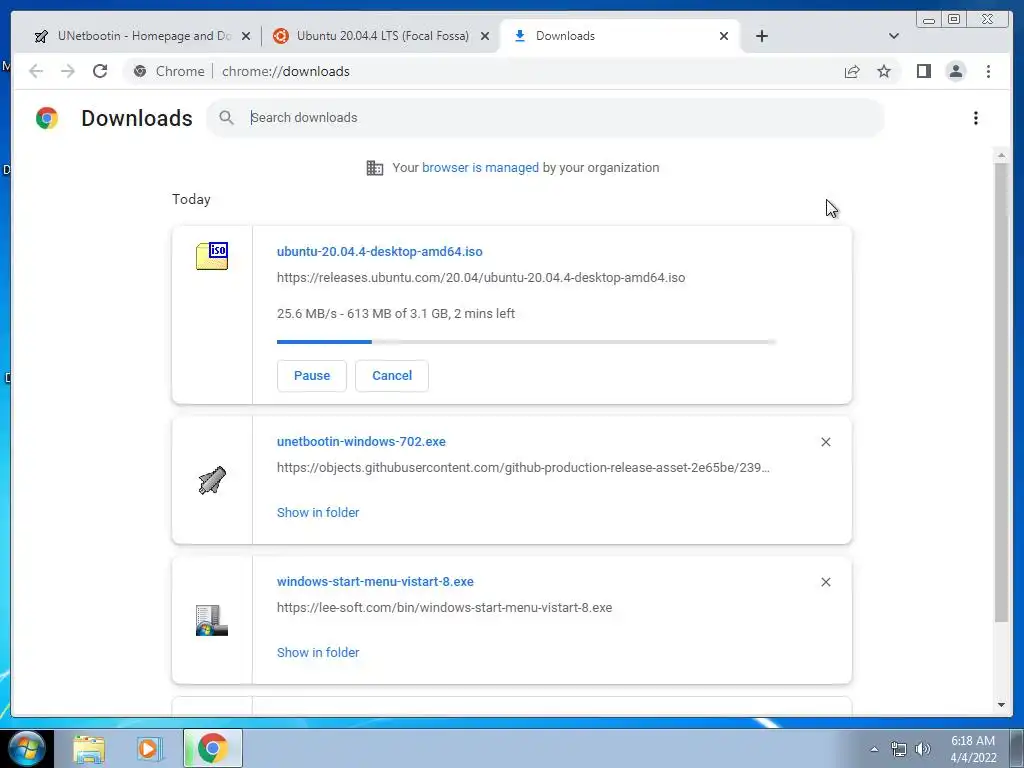The image size is (1024, 768).
Task: Open the volume icon in system tray
Action: (923, 749)
